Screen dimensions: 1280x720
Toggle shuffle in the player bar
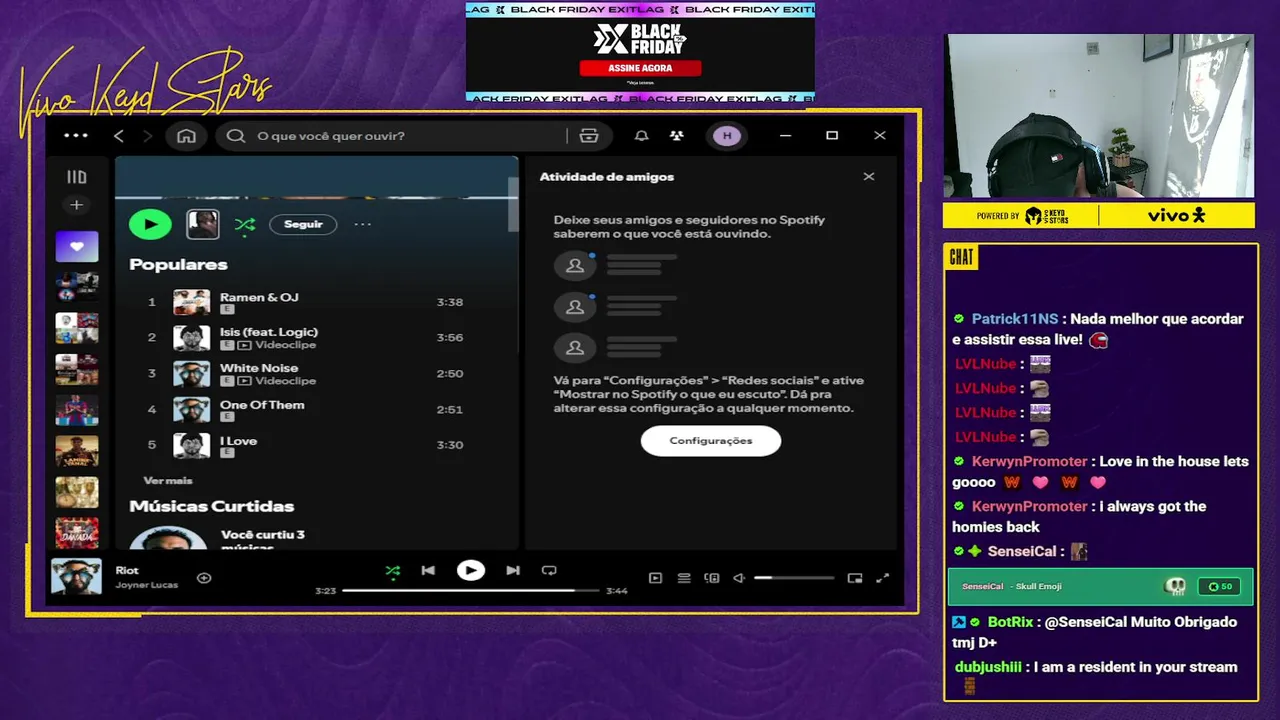pos(393,571)
